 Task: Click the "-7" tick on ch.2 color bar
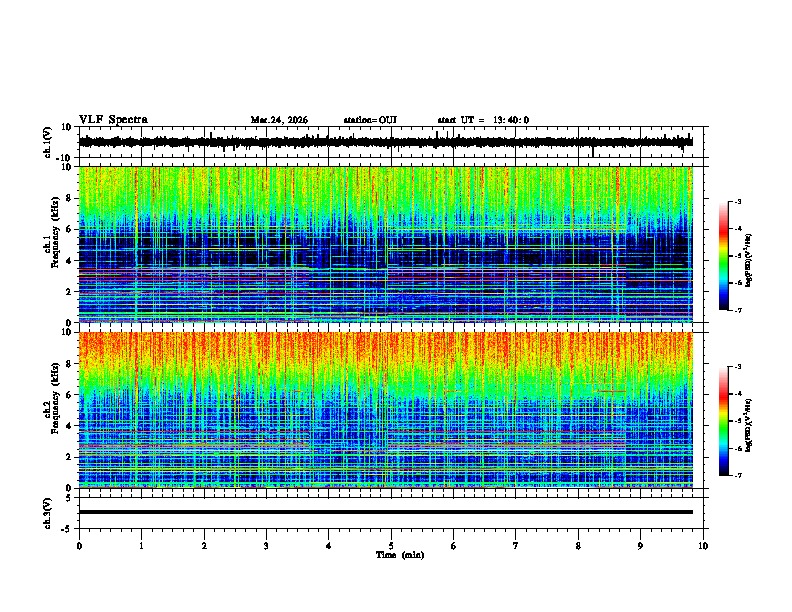pos(737,475)
